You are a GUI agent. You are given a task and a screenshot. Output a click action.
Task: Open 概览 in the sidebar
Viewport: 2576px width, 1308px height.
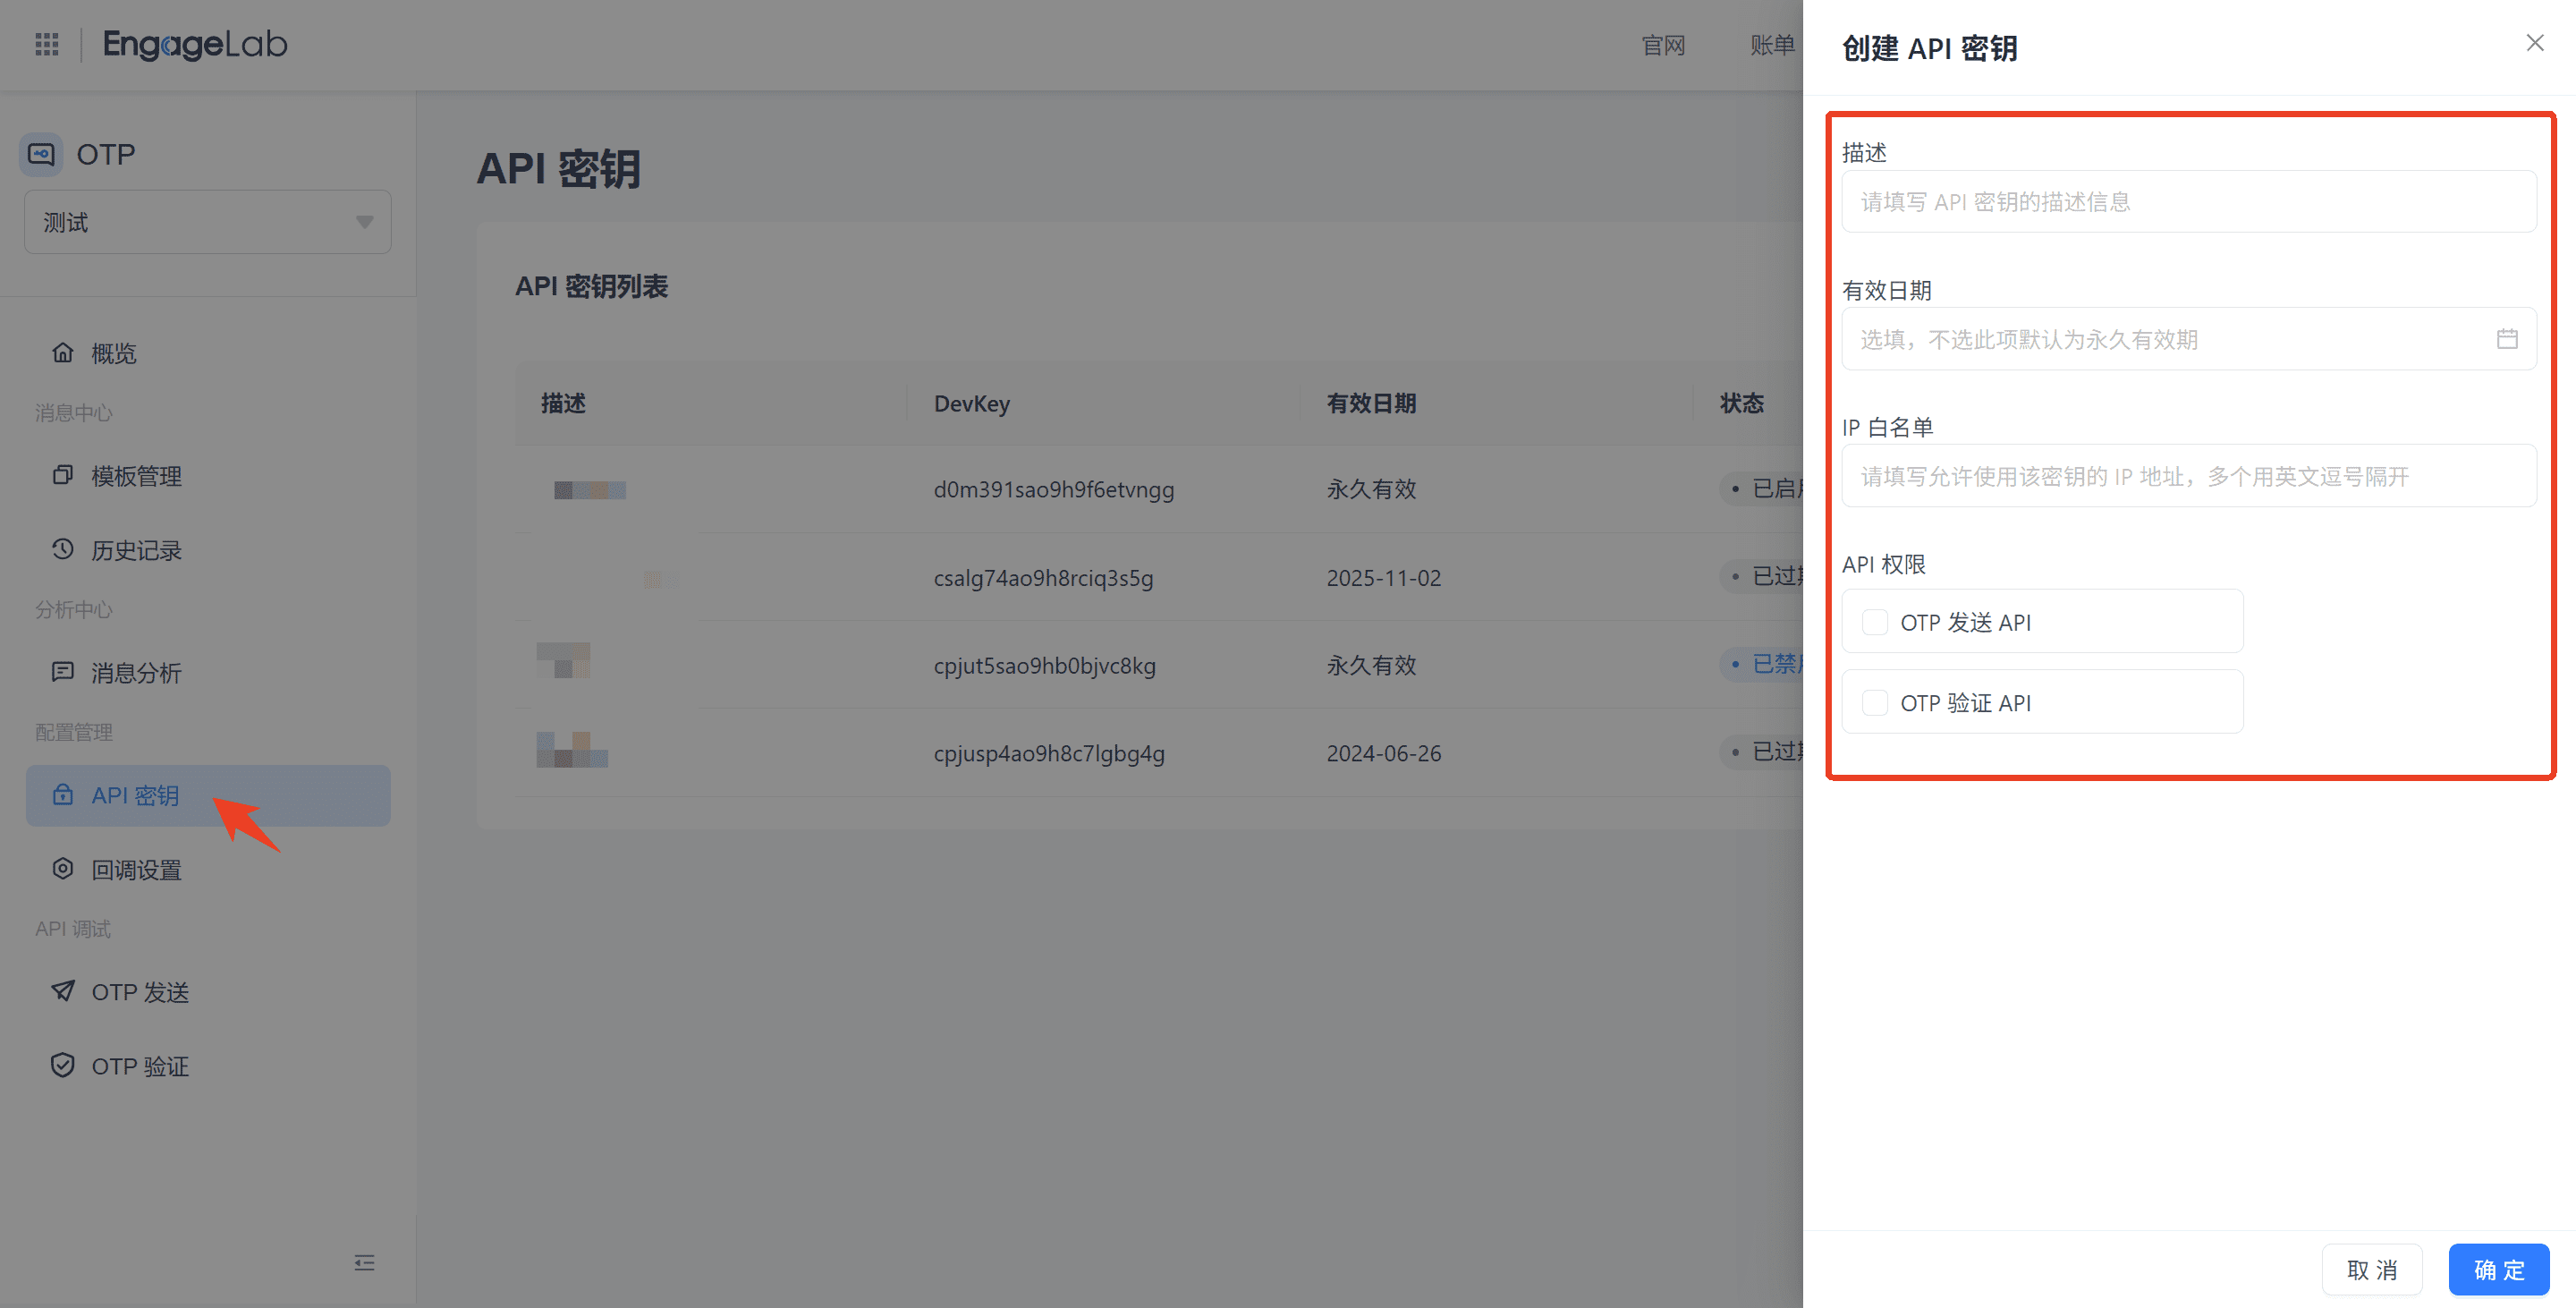(x=114, y=353)
